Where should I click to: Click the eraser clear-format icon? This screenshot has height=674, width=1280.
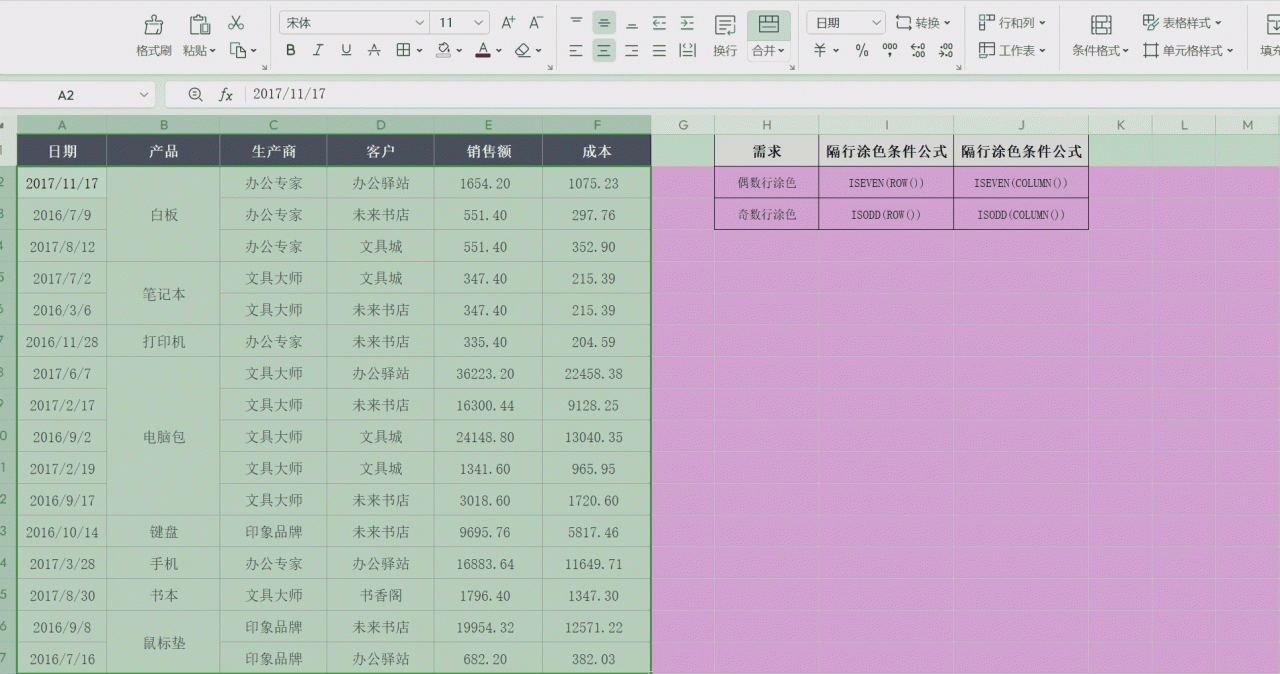(523, 50)
